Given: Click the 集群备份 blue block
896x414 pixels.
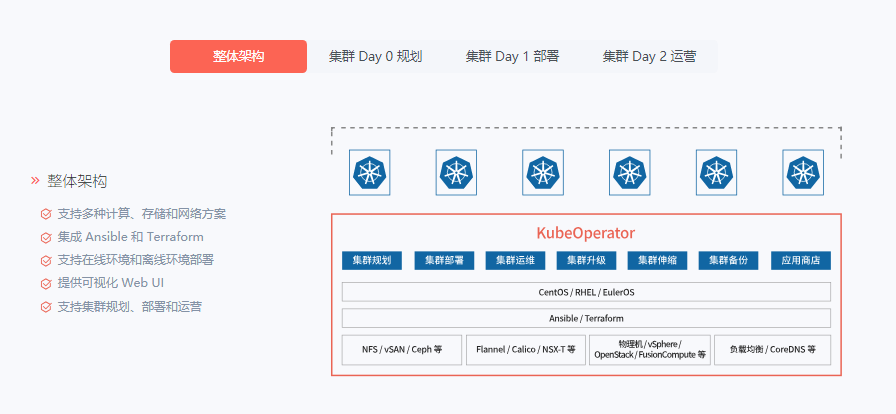Looking at the screenshot, I should [x=729, y=261].
